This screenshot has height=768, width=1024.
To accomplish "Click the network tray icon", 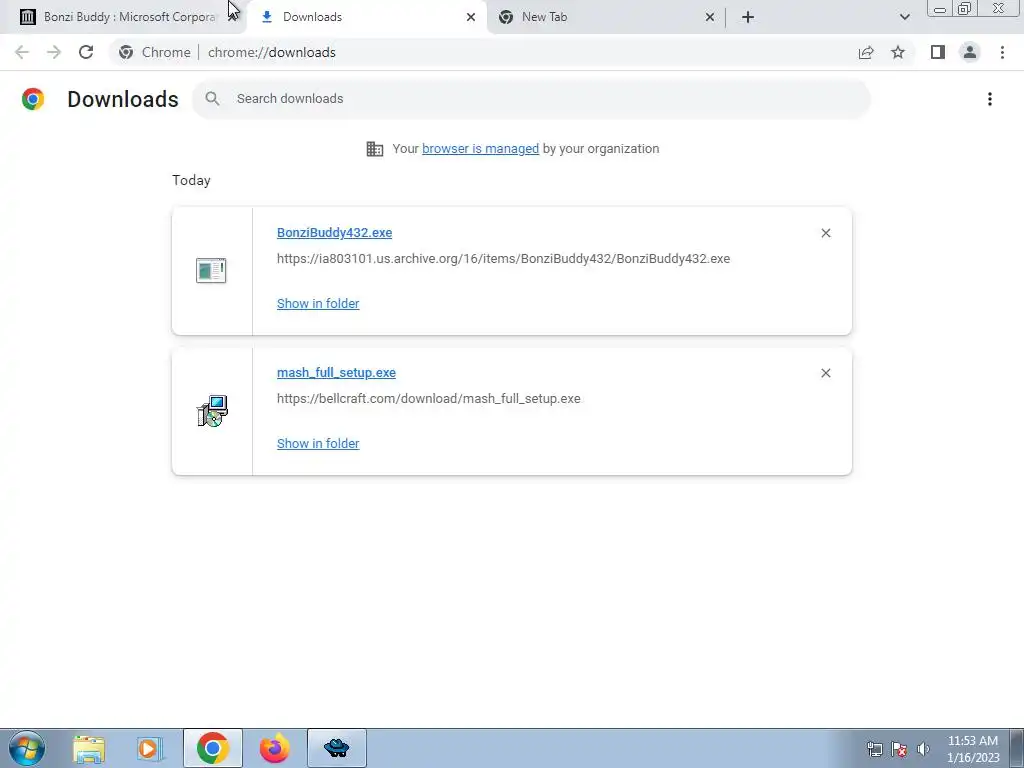I will point(874,749).
